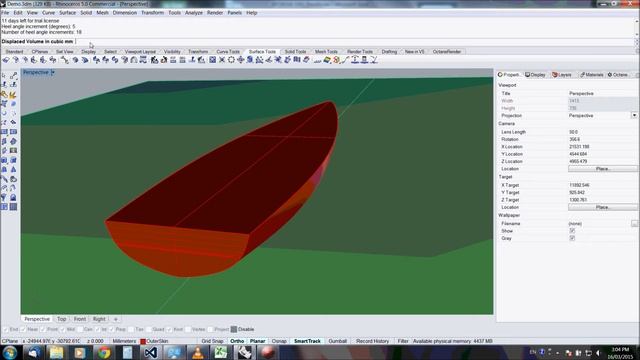Add a new viewport tab with plus
The image size is (640, 360).
pos(116,319)
